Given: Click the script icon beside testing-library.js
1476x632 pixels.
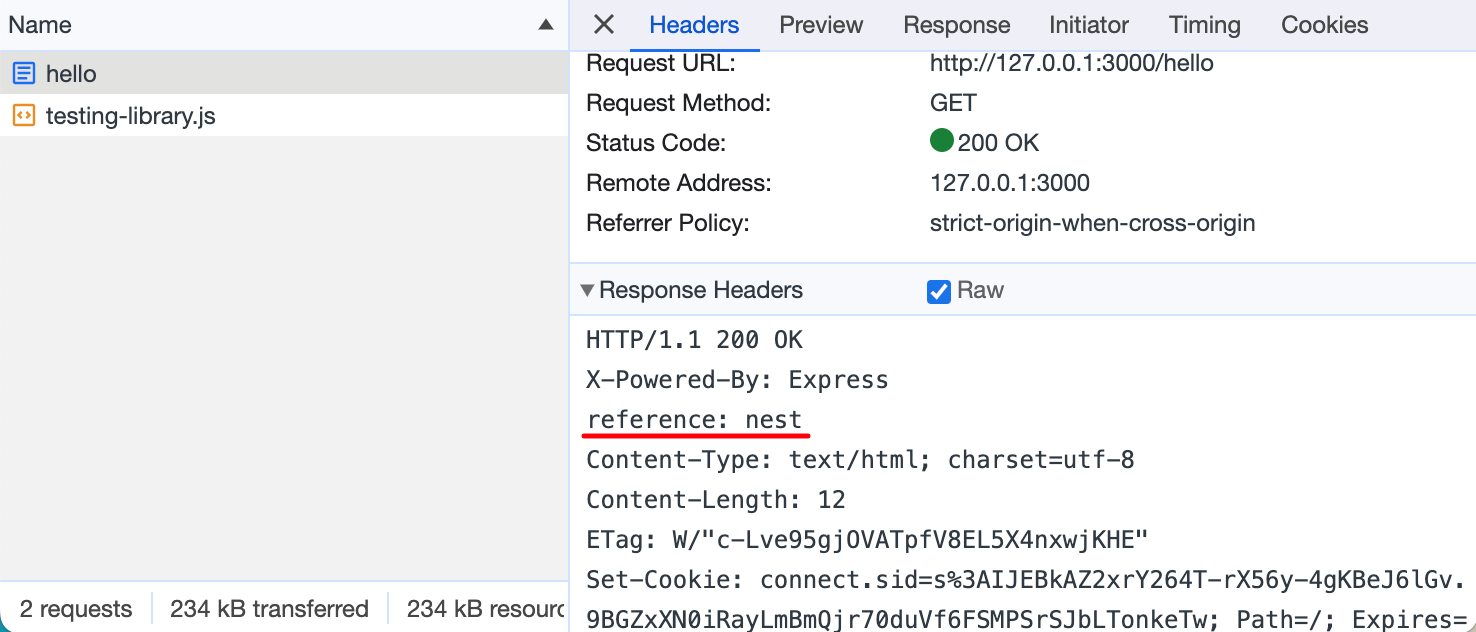Looking at the screenshot, I should pos(24,116).
